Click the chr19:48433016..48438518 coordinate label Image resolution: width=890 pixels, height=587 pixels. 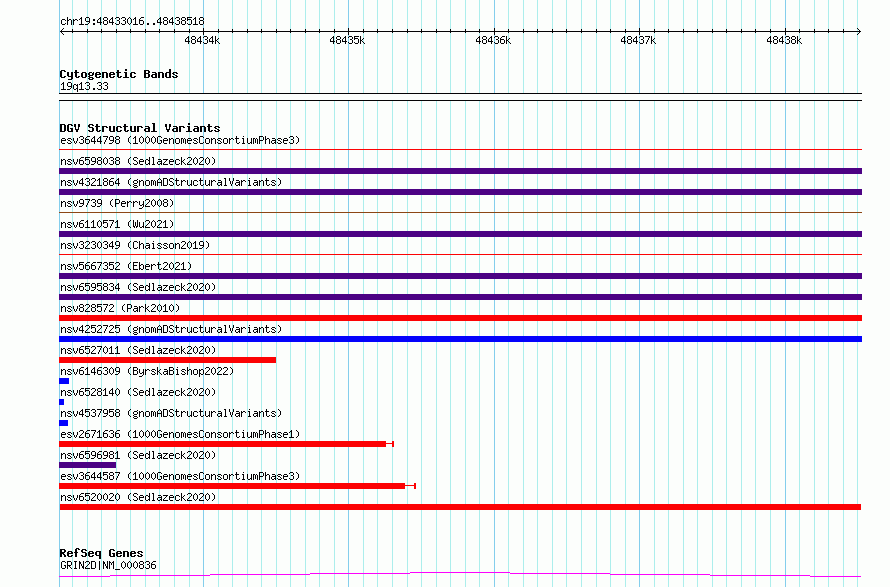(x=132, y=21)
